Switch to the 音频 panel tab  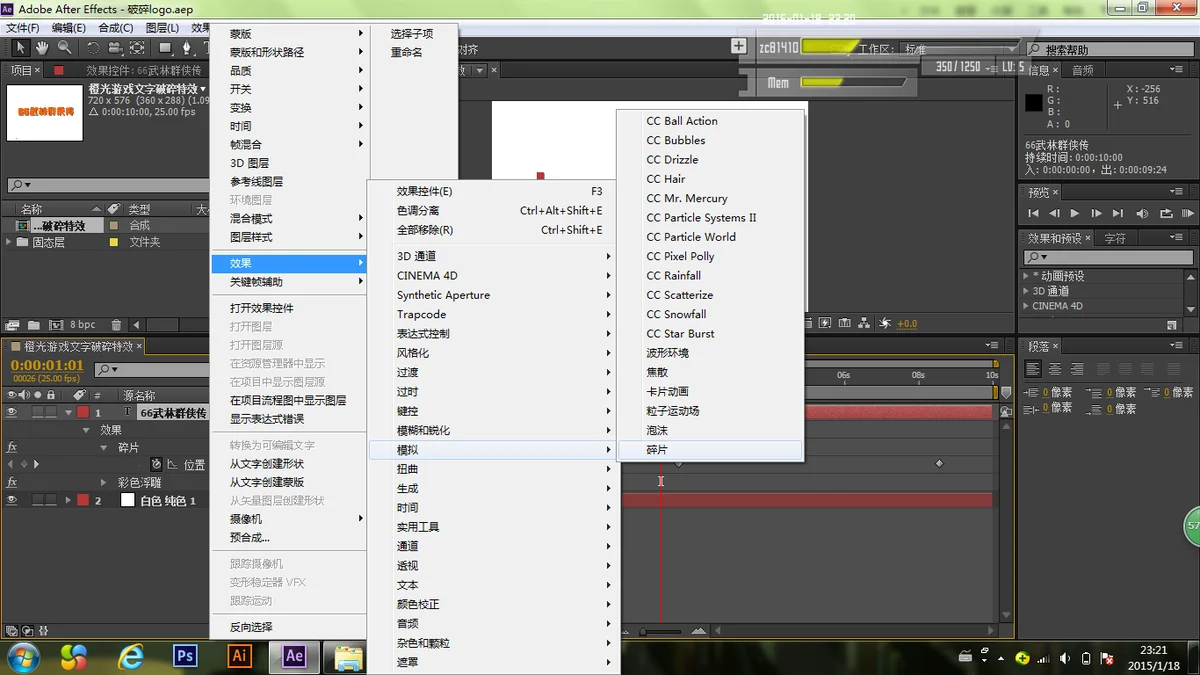pos(1083,70)
